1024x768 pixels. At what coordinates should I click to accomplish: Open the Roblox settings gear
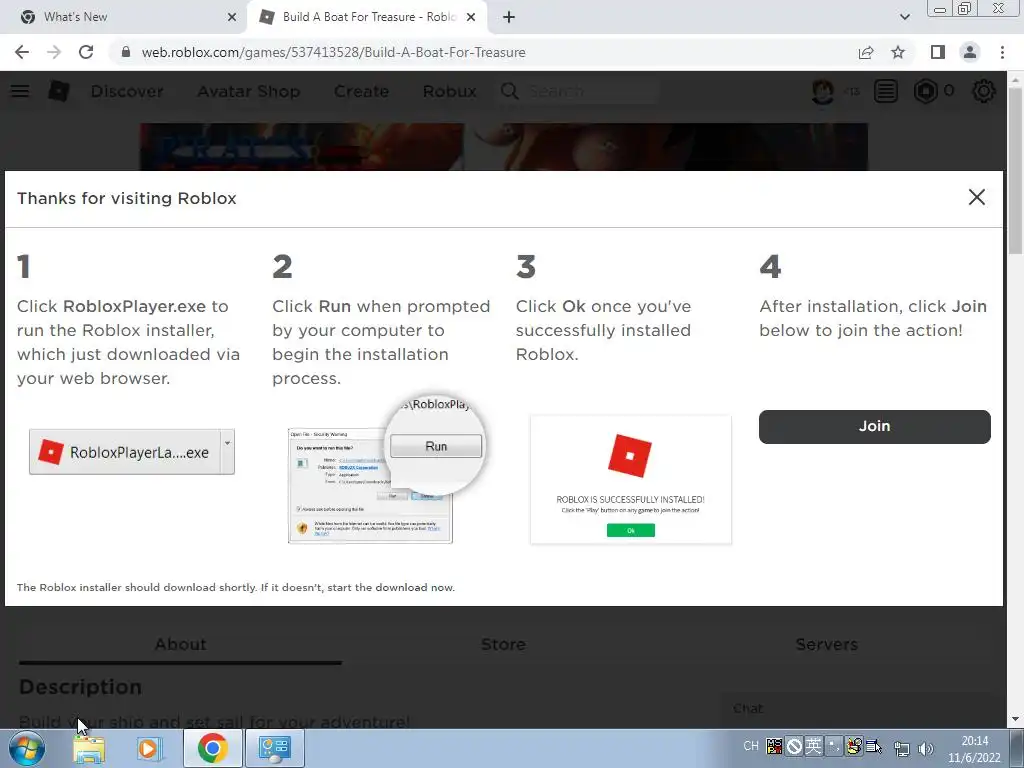pos(984,91)
